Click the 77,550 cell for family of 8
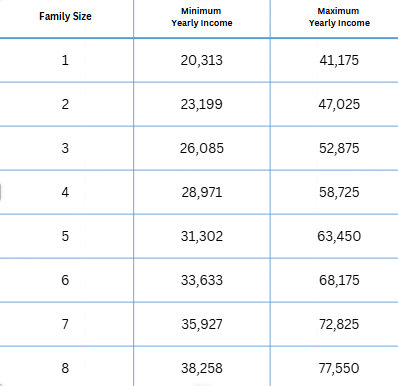The image size is (398, 386). coord(339,368)
